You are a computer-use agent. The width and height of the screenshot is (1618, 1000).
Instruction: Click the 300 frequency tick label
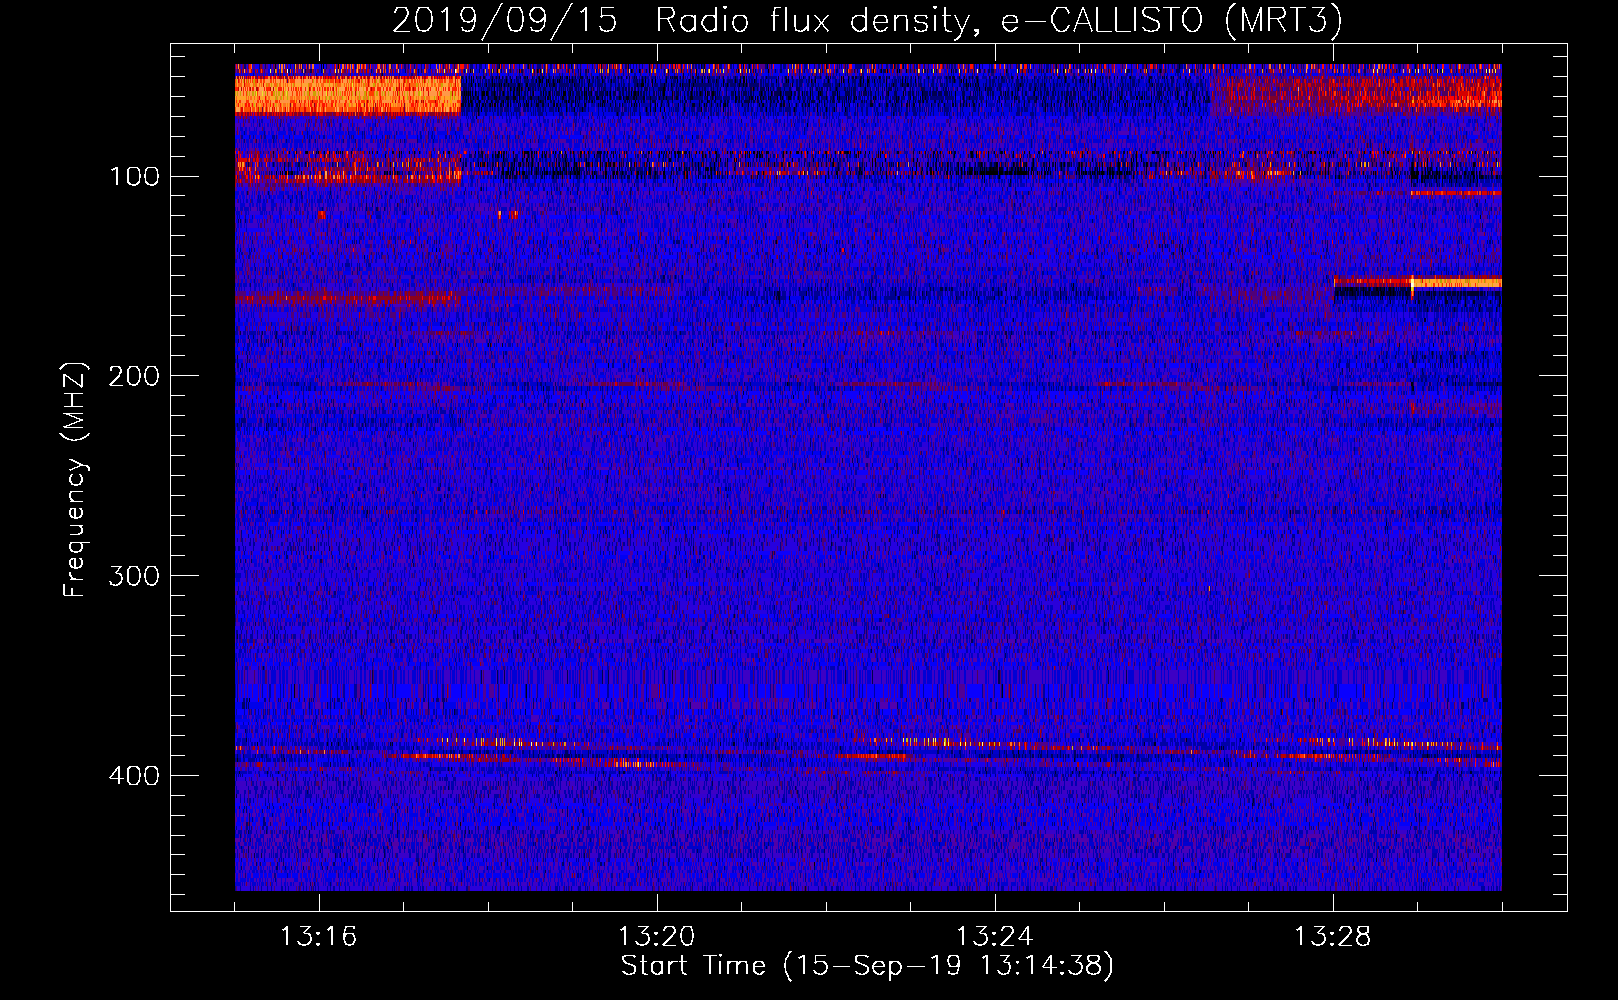[133, 577]
